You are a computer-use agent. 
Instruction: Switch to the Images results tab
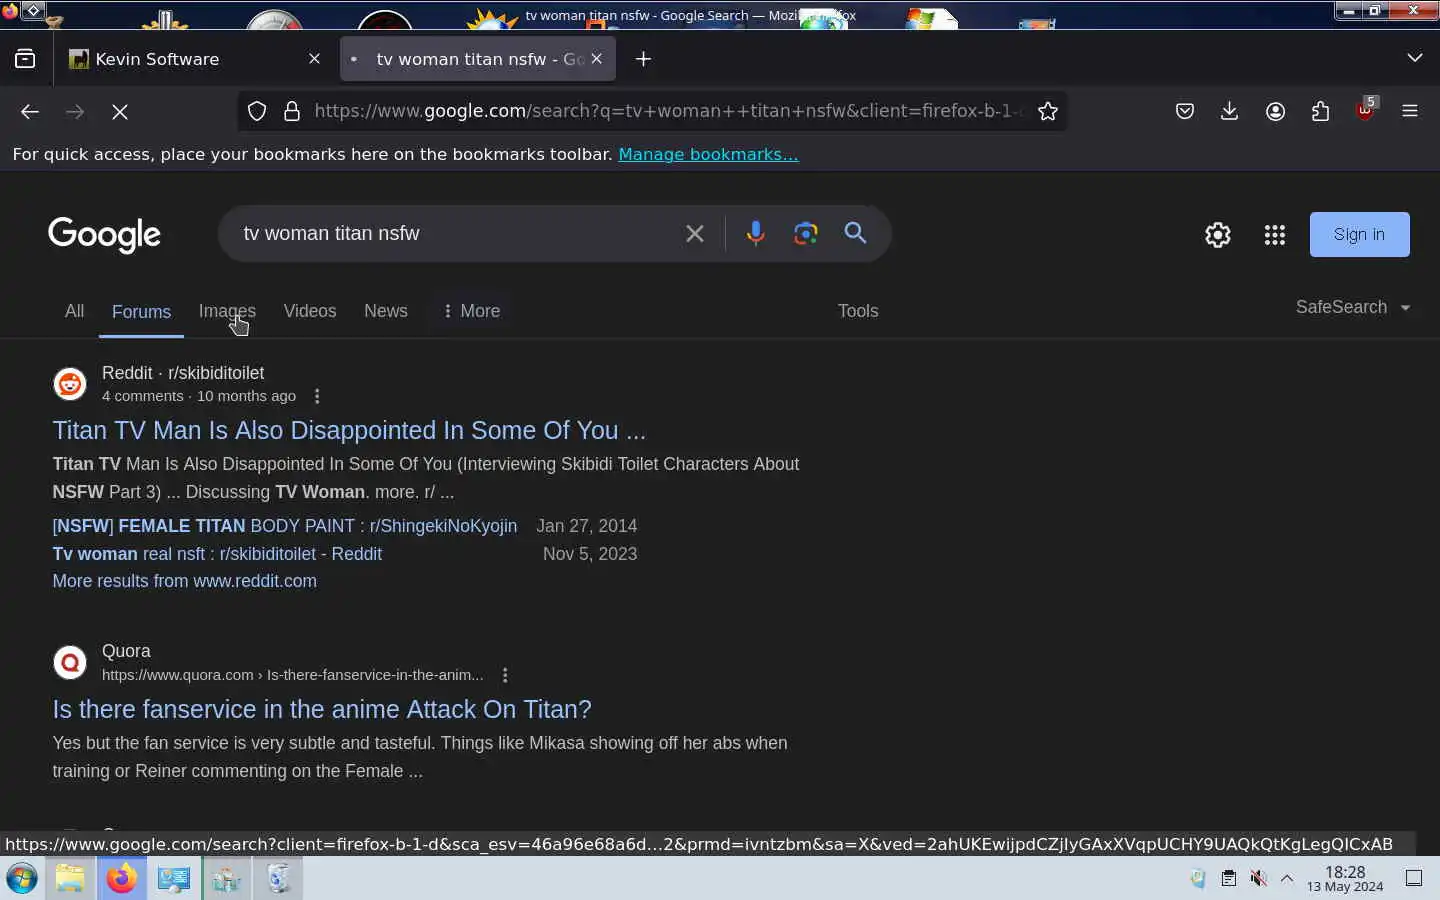click(x=227, y=311)
